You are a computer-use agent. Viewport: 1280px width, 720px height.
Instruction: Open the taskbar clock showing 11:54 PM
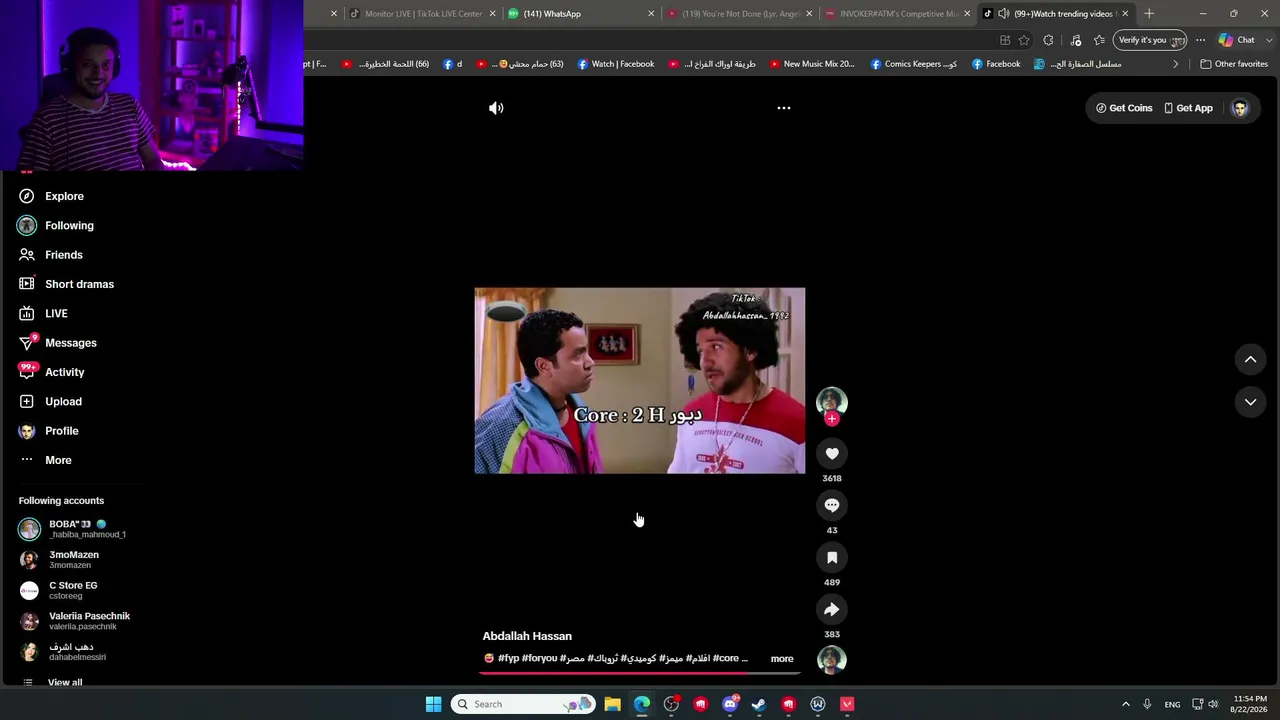click(1249, 704)
